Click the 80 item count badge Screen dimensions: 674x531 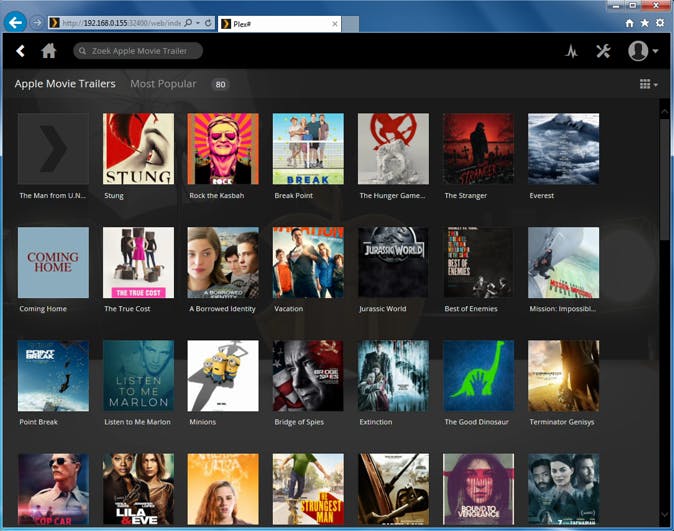click(x=220, y=85)
